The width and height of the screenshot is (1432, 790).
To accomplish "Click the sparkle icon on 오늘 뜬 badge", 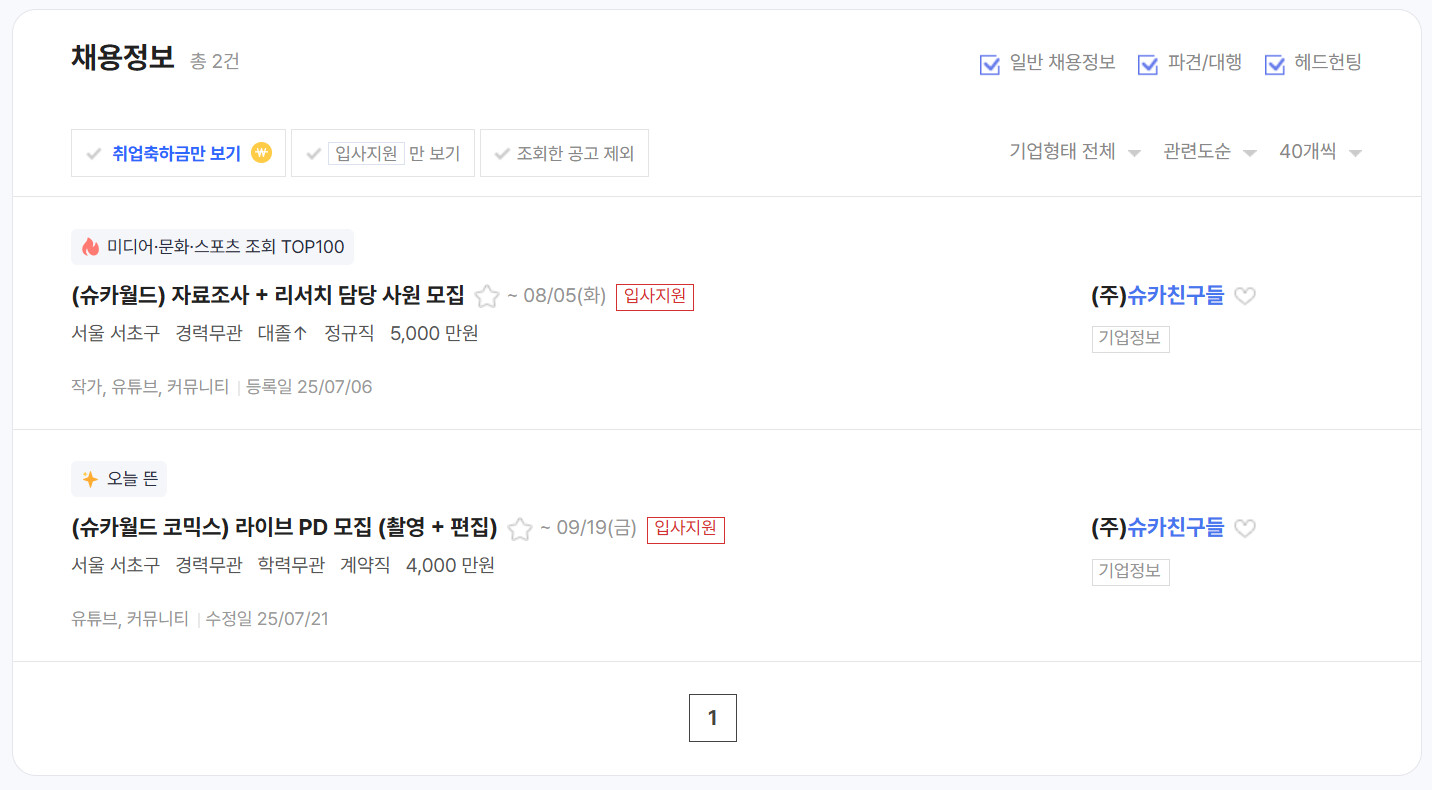I will point(90,479).
